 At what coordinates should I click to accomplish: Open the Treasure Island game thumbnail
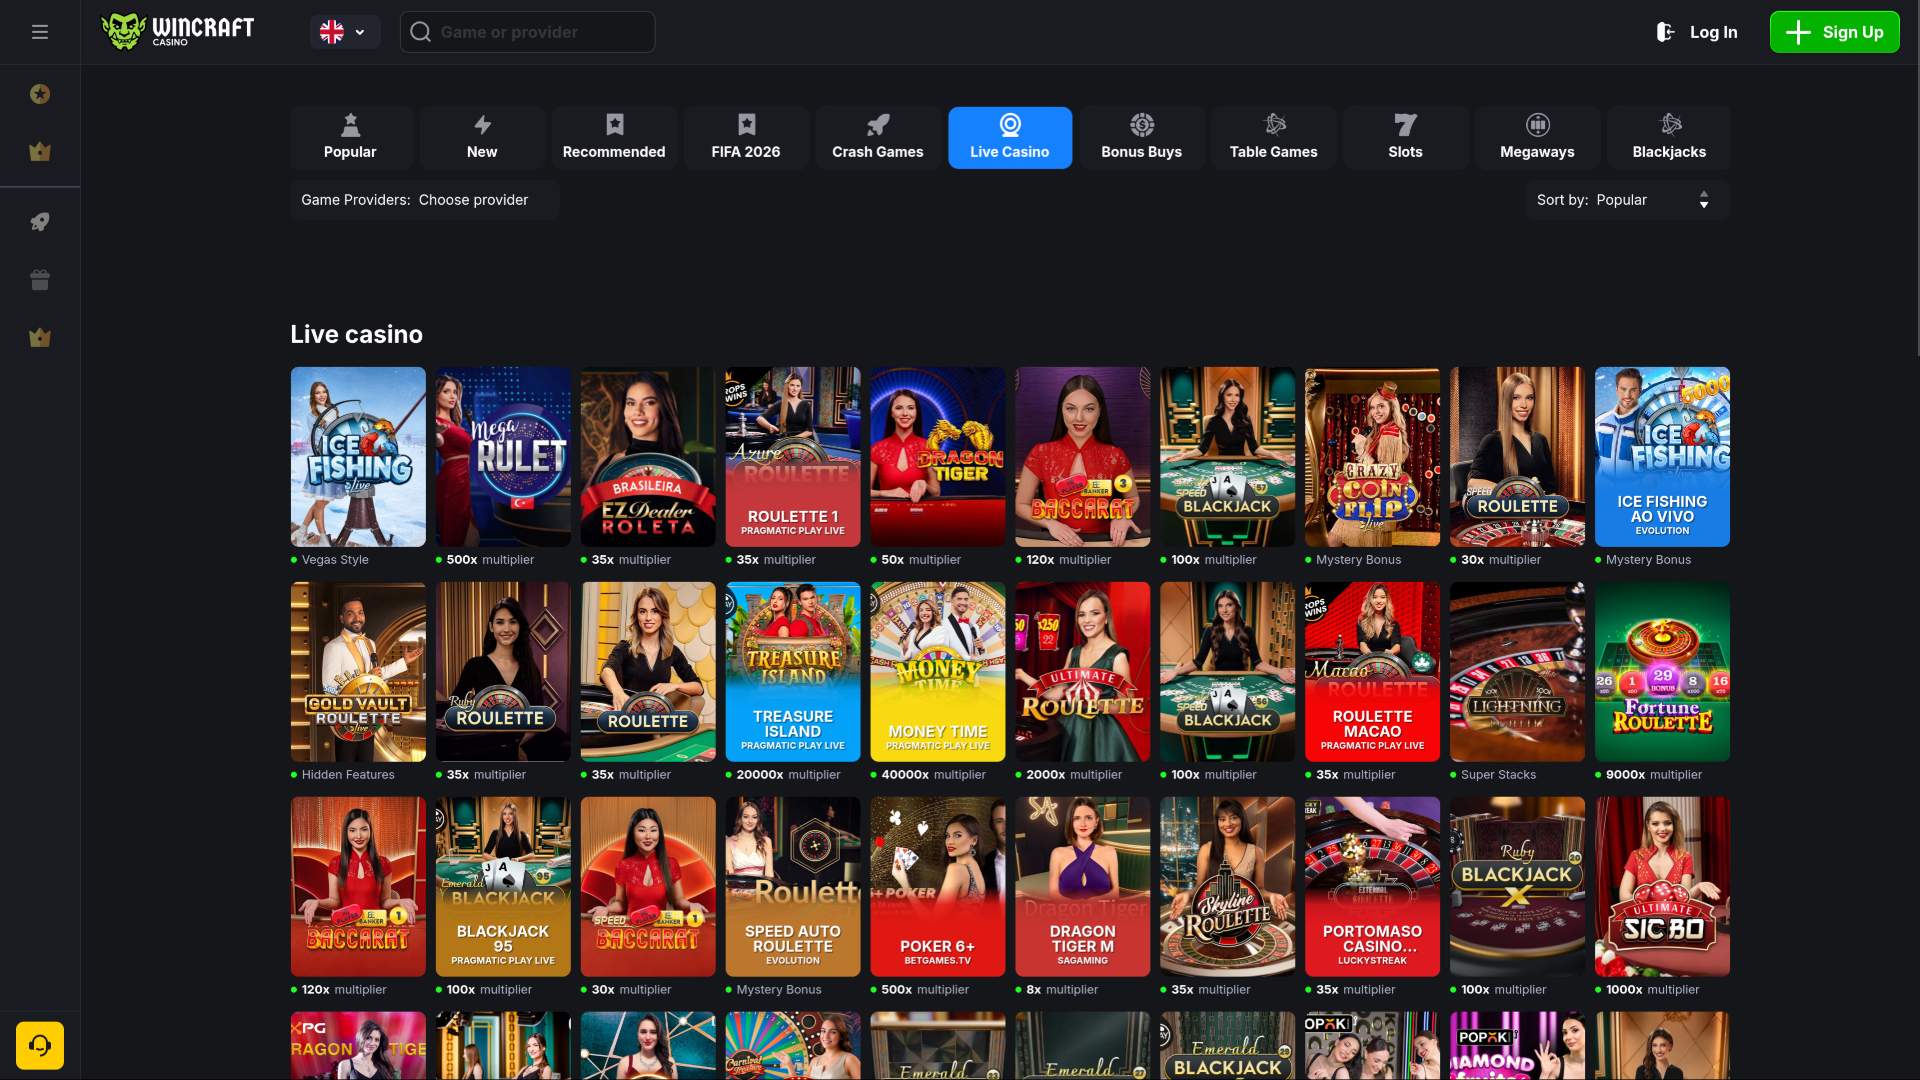point(793,672)
